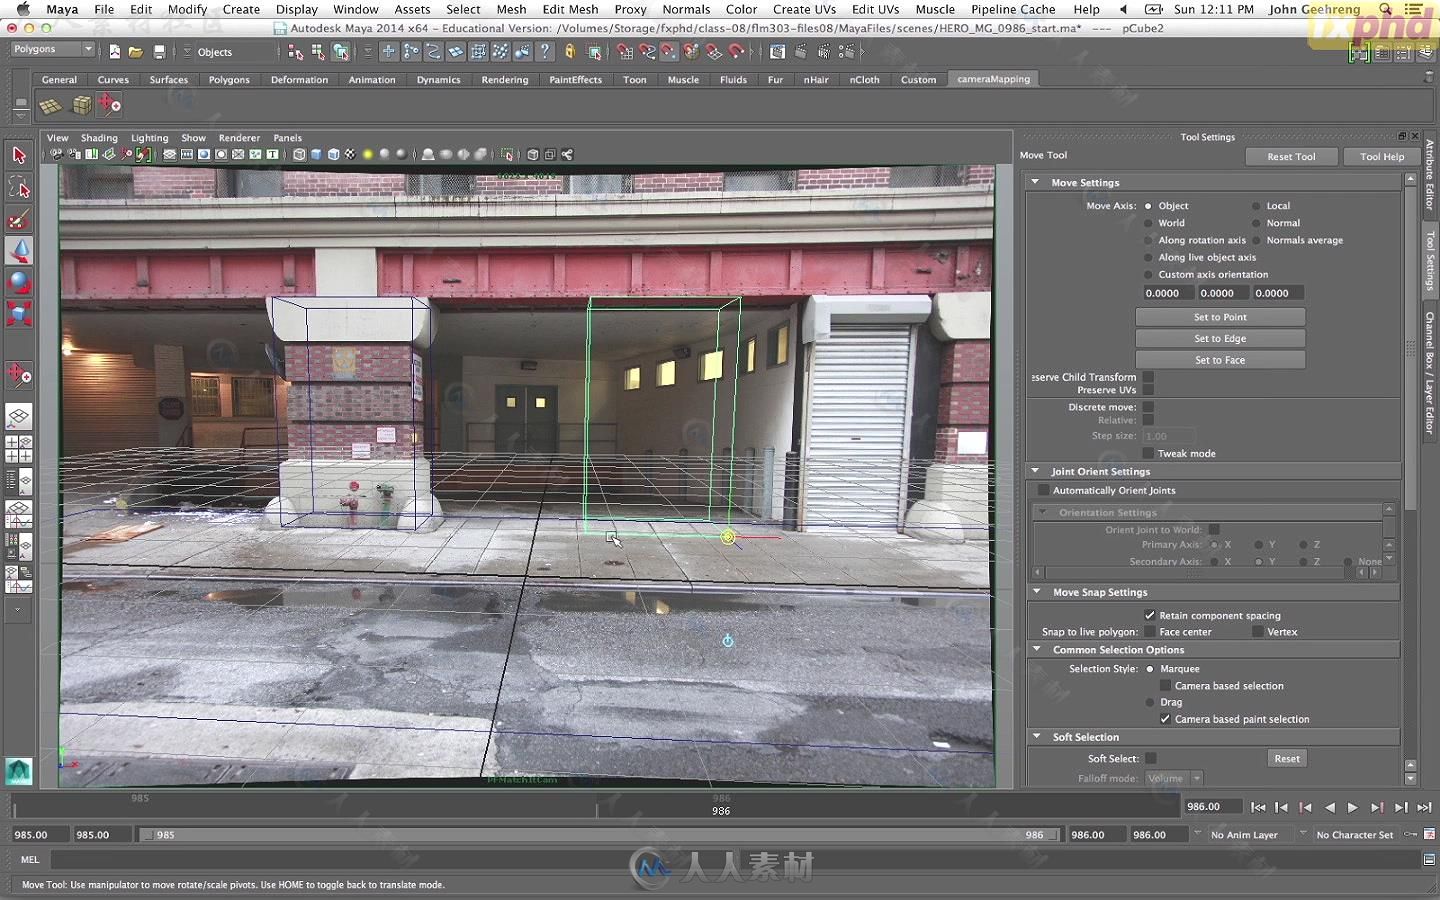Screen dimensions: 1440x900
Task: Click soft selection Reset button
Action: (x=1287, y=758)
